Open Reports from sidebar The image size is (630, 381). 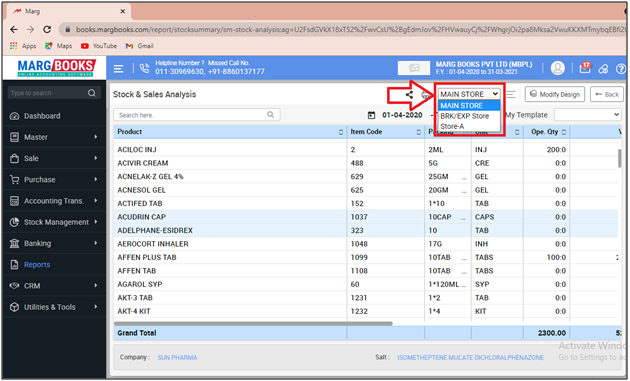54,265
